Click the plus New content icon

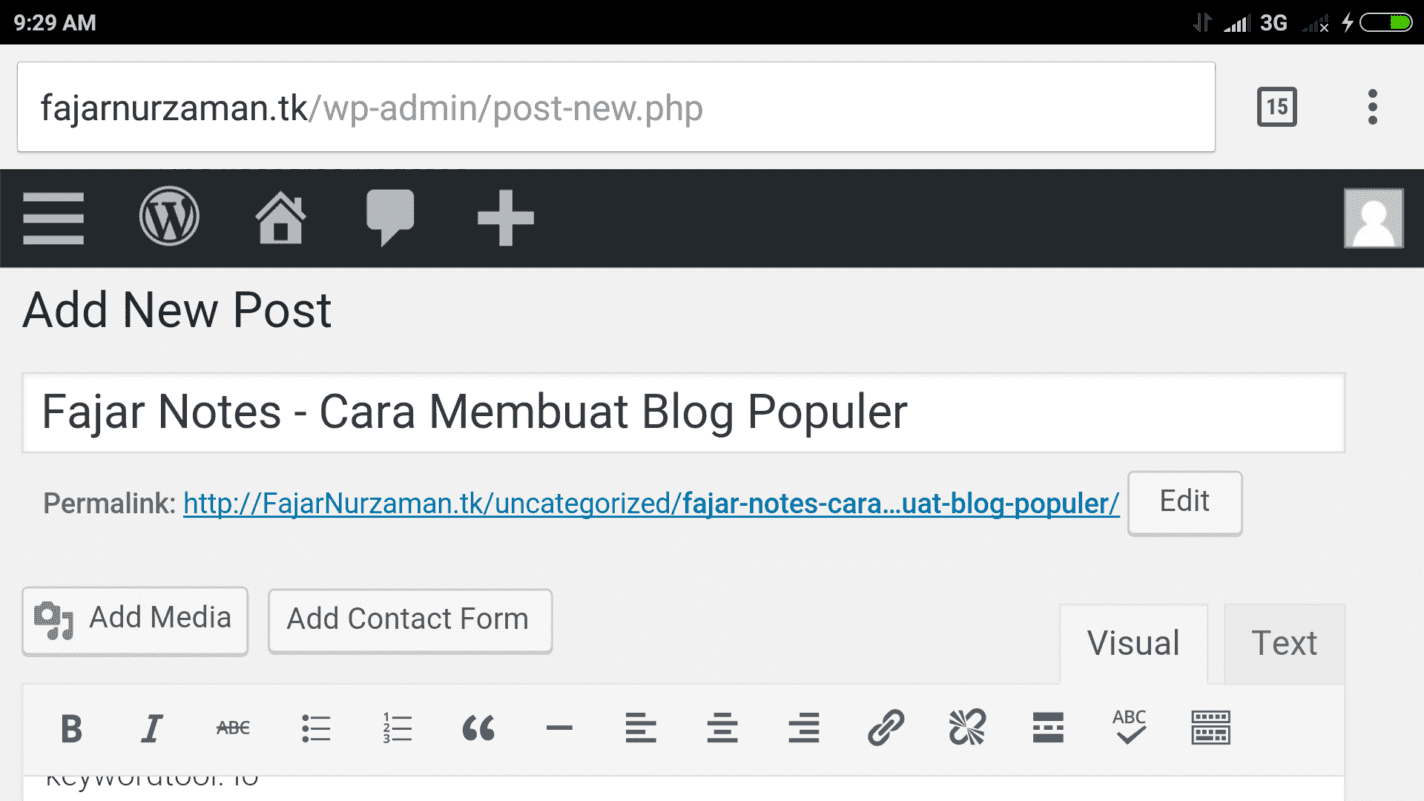coord(505,218)
